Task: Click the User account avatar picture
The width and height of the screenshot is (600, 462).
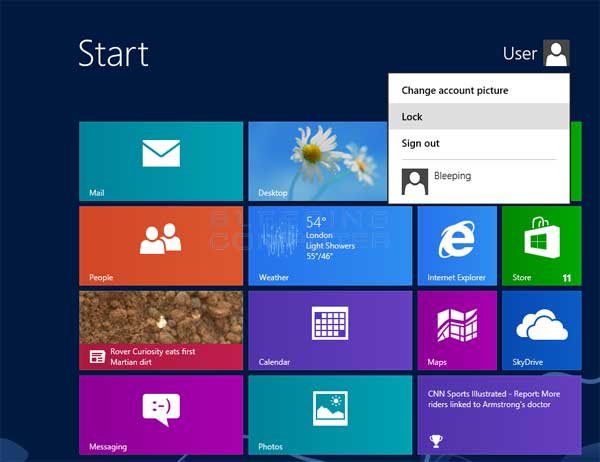Action: [x=556, y=53]
